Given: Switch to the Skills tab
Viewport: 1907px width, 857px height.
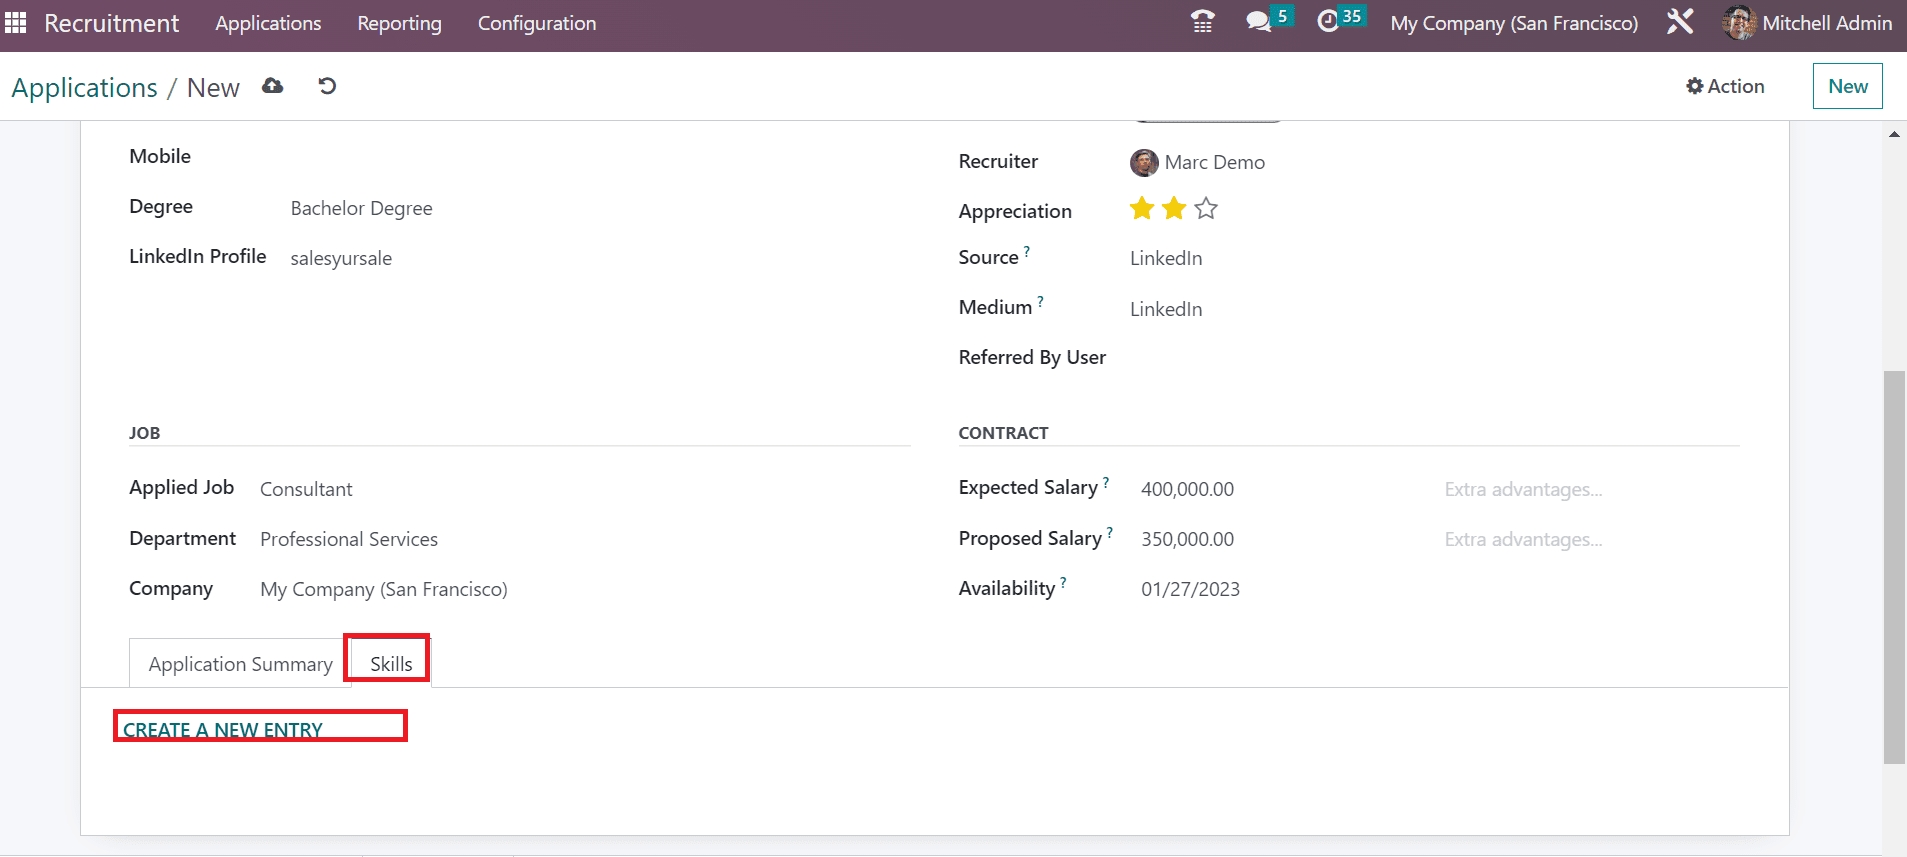Looking at the screenshot, I should click(390, 664).
